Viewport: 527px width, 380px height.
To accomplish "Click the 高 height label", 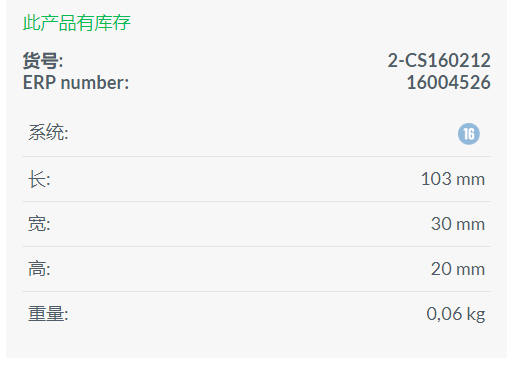I will click(39, 269).
